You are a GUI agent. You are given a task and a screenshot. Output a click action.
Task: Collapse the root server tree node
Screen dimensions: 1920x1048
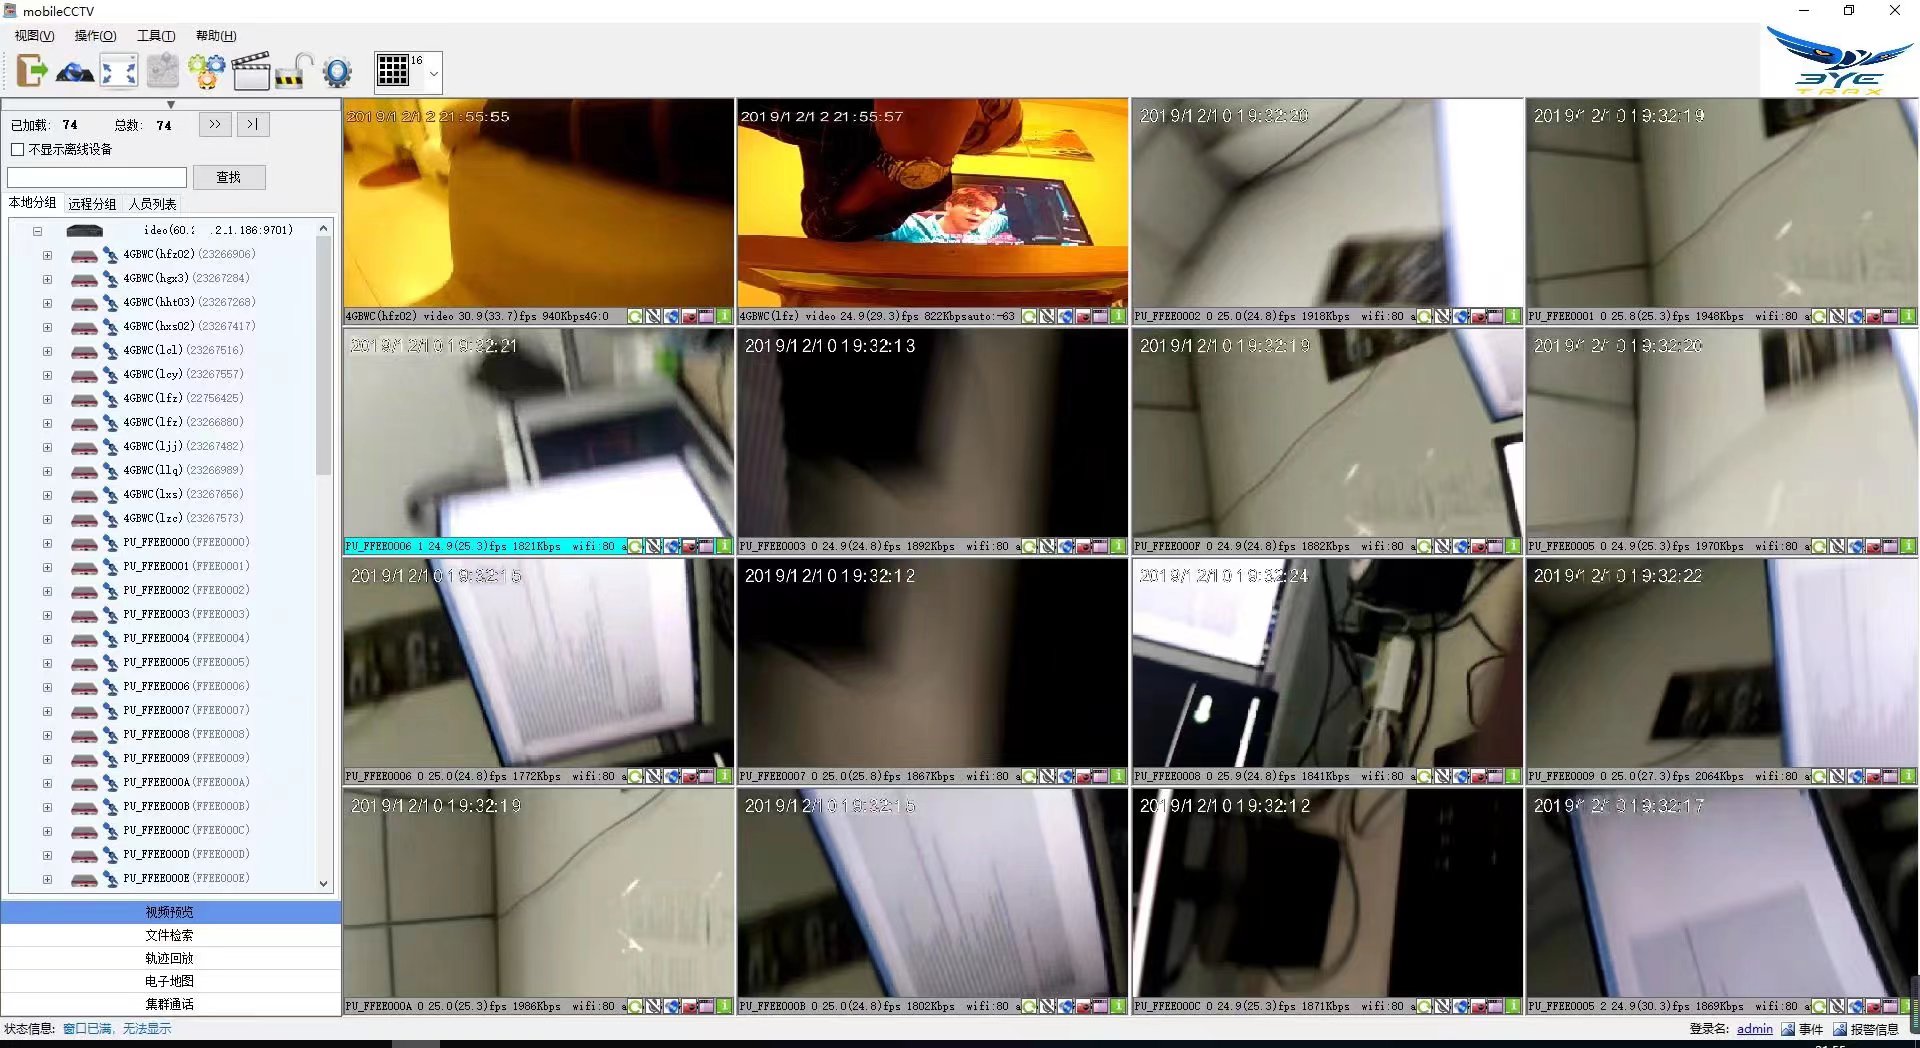coord(37,231)
